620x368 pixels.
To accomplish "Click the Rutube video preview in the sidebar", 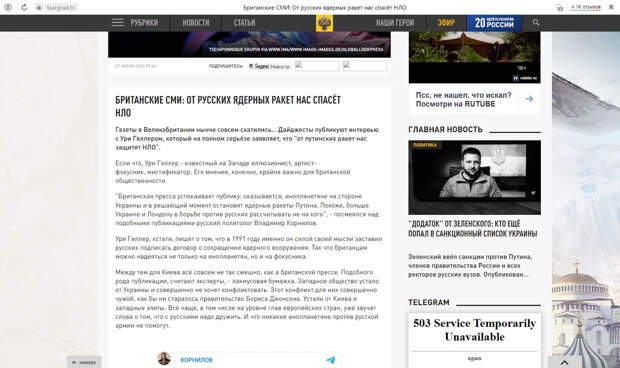I will pyautogui.click(x=474, y=58).
